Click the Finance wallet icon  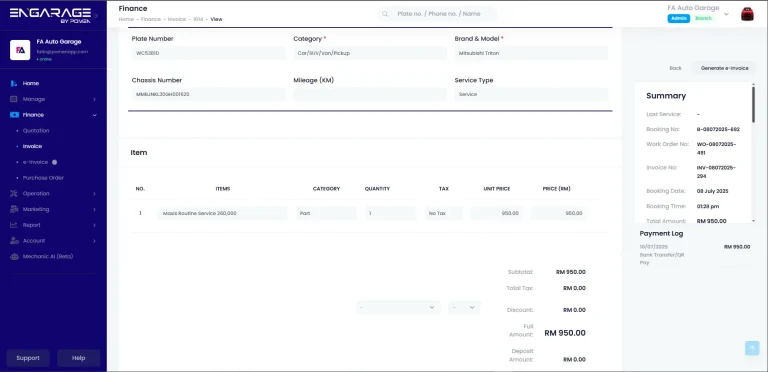[x=14, y=115]
